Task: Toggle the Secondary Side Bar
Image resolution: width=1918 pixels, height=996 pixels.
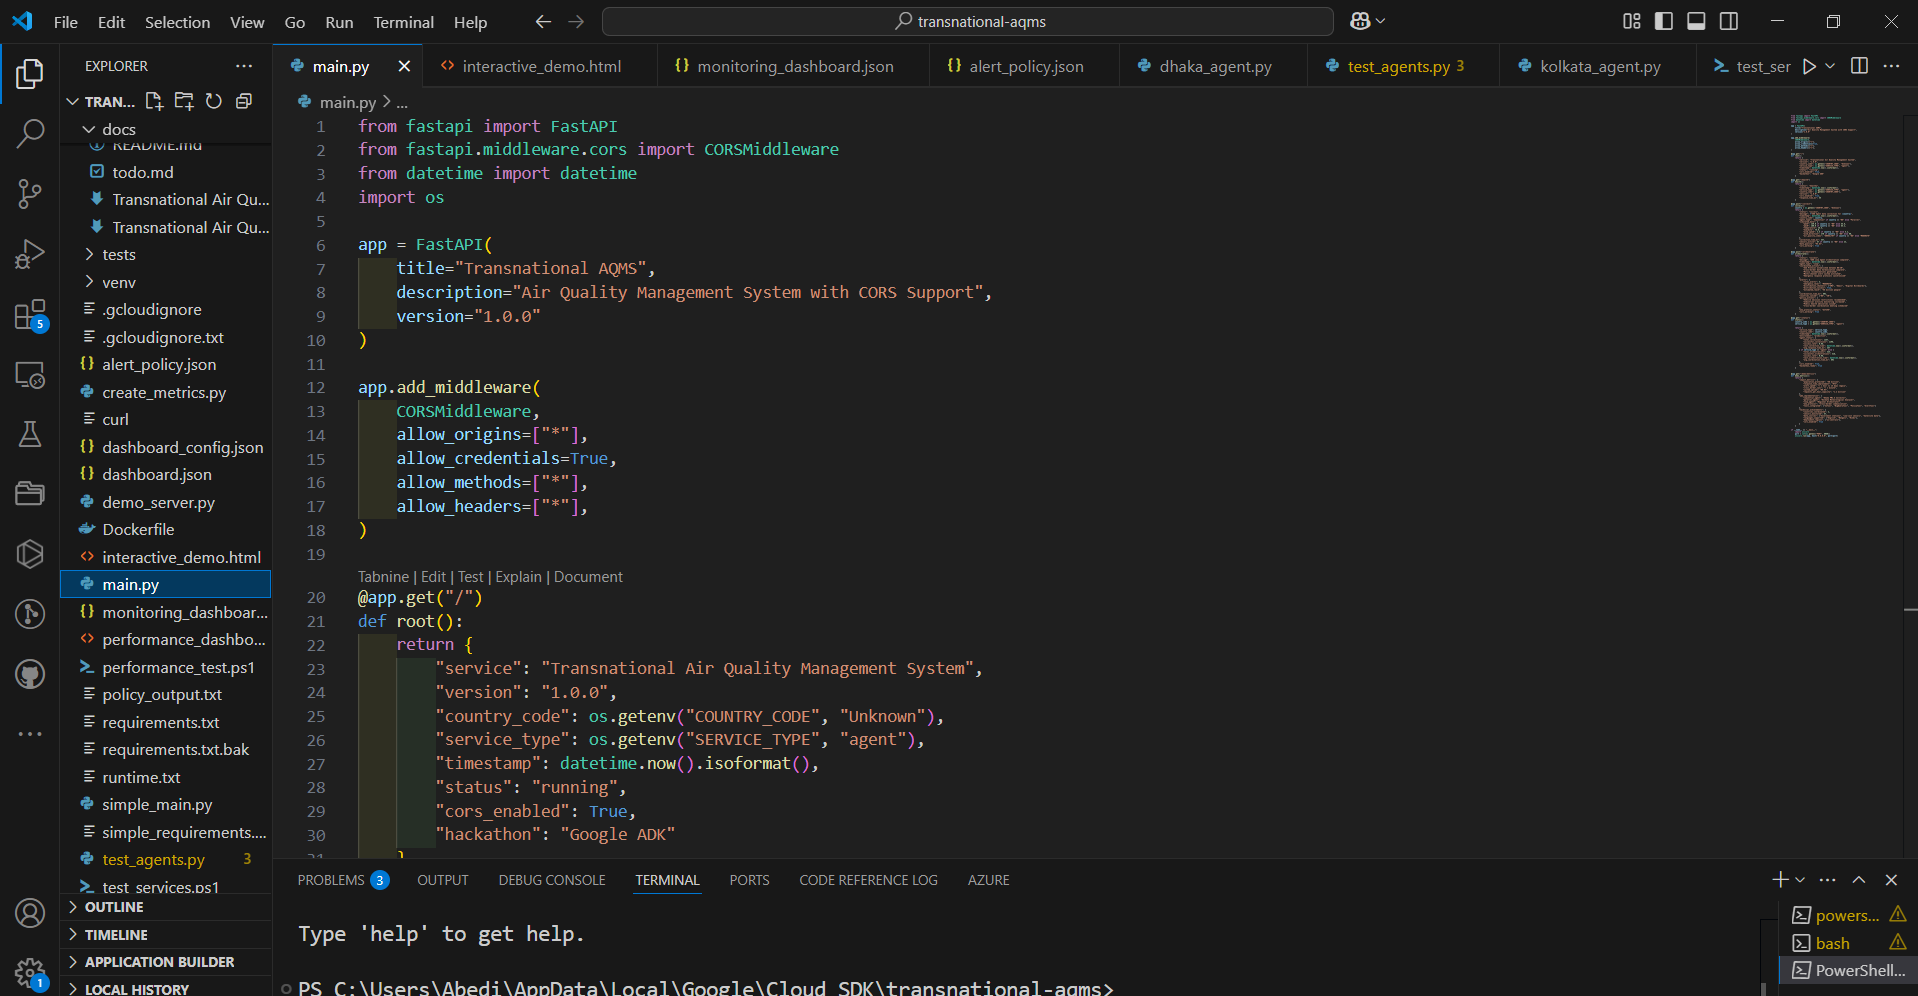Action: 1729,21
